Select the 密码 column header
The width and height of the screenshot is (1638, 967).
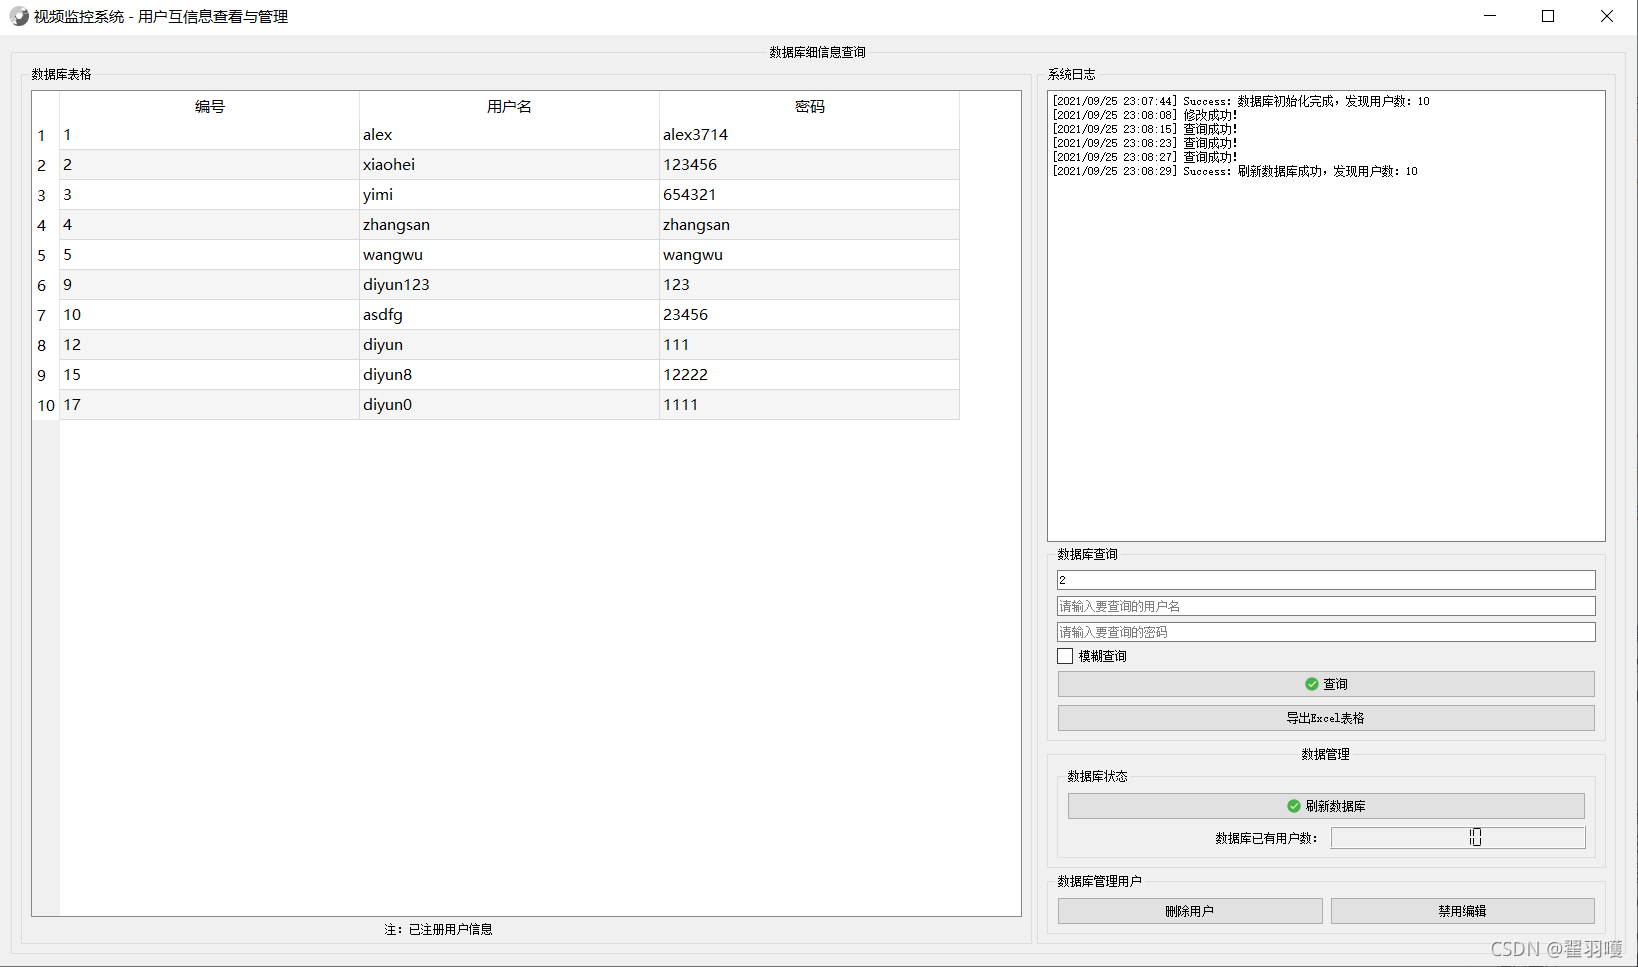pos(810,106)
